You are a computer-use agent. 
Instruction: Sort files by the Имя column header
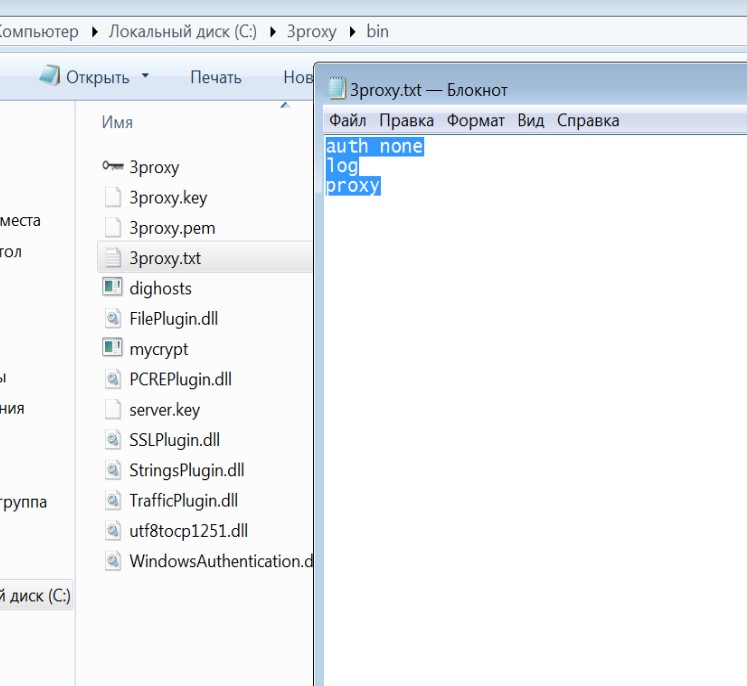click(117, 122)
